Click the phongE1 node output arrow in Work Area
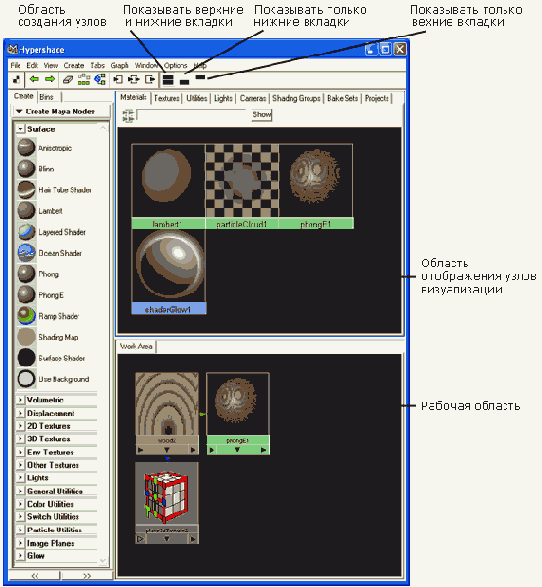The height and width of the screenshot is (587, 542). pyautogui.click(x=264, y=450)
